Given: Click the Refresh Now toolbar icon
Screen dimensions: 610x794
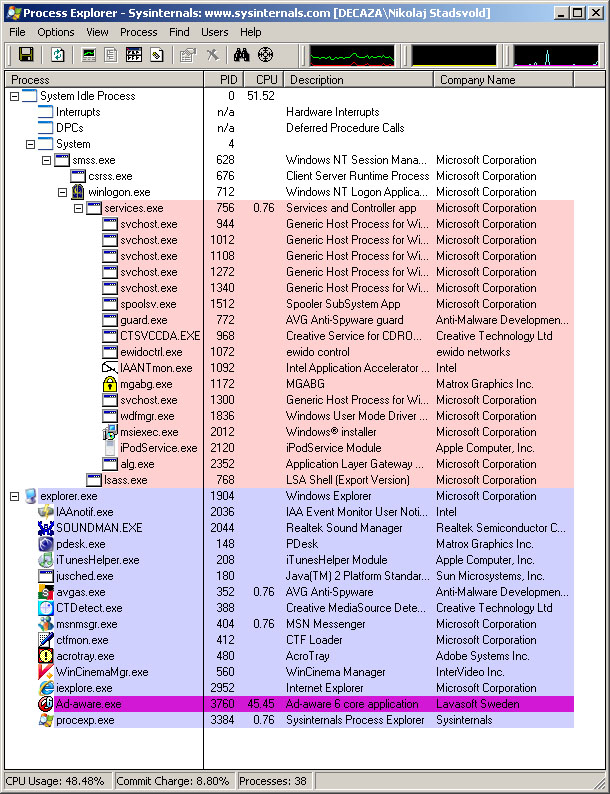Looking at the screenshot, I should point(57,55).
